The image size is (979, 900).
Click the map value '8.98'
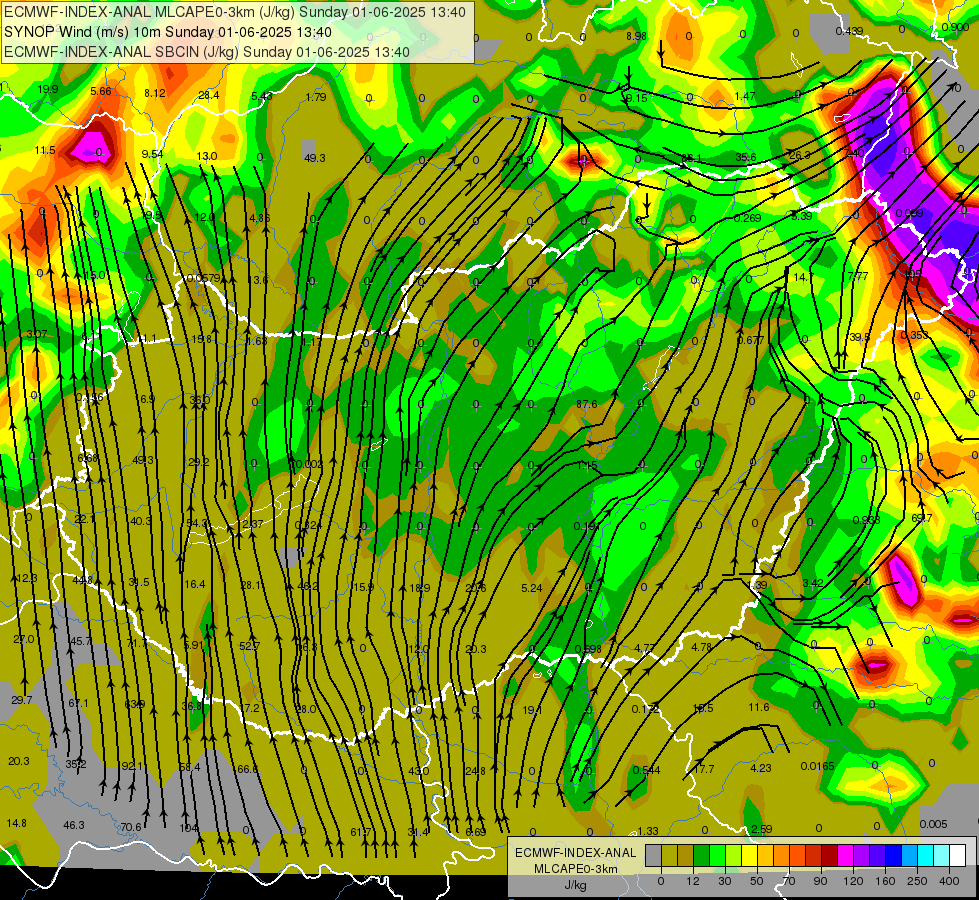coord(636,36)
